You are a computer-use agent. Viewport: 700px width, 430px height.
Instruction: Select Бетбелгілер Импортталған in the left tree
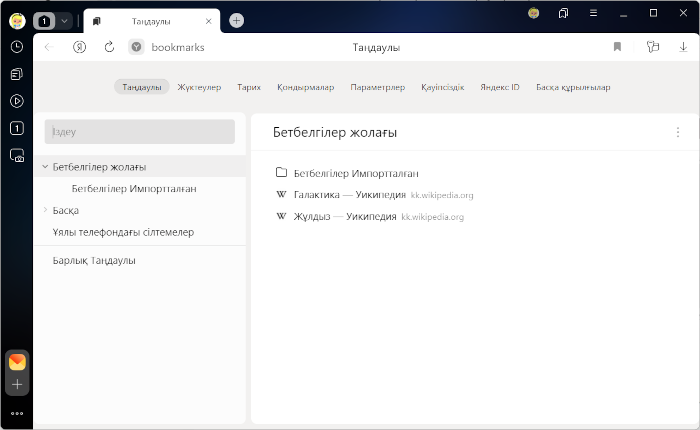click(134, 189)
